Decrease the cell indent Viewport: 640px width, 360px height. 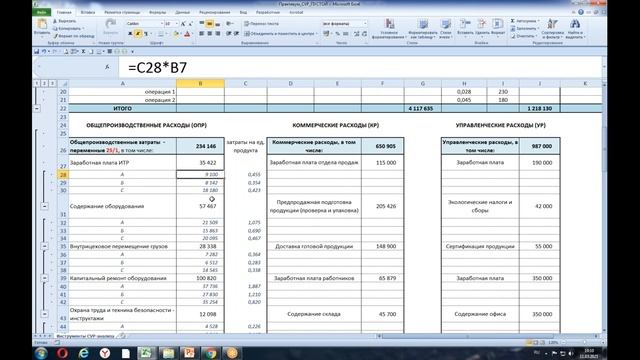228,33
